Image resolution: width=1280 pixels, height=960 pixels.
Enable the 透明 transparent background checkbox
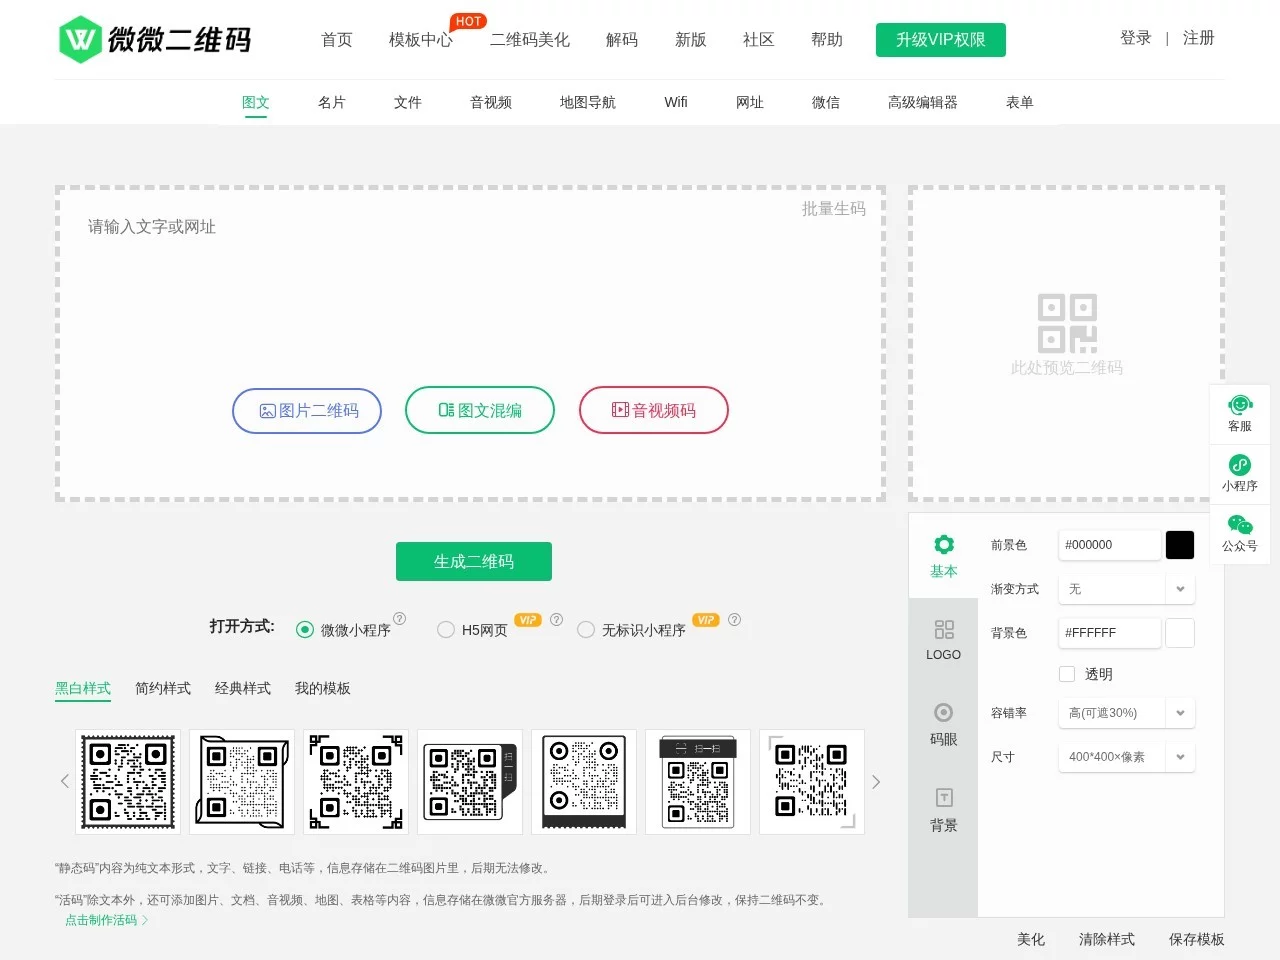click(1067, 673)
